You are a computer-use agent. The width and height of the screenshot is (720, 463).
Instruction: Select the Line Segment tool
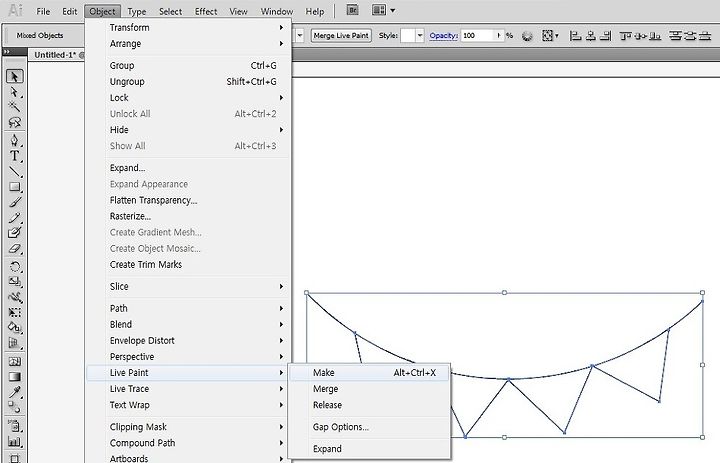coord(15,172)
